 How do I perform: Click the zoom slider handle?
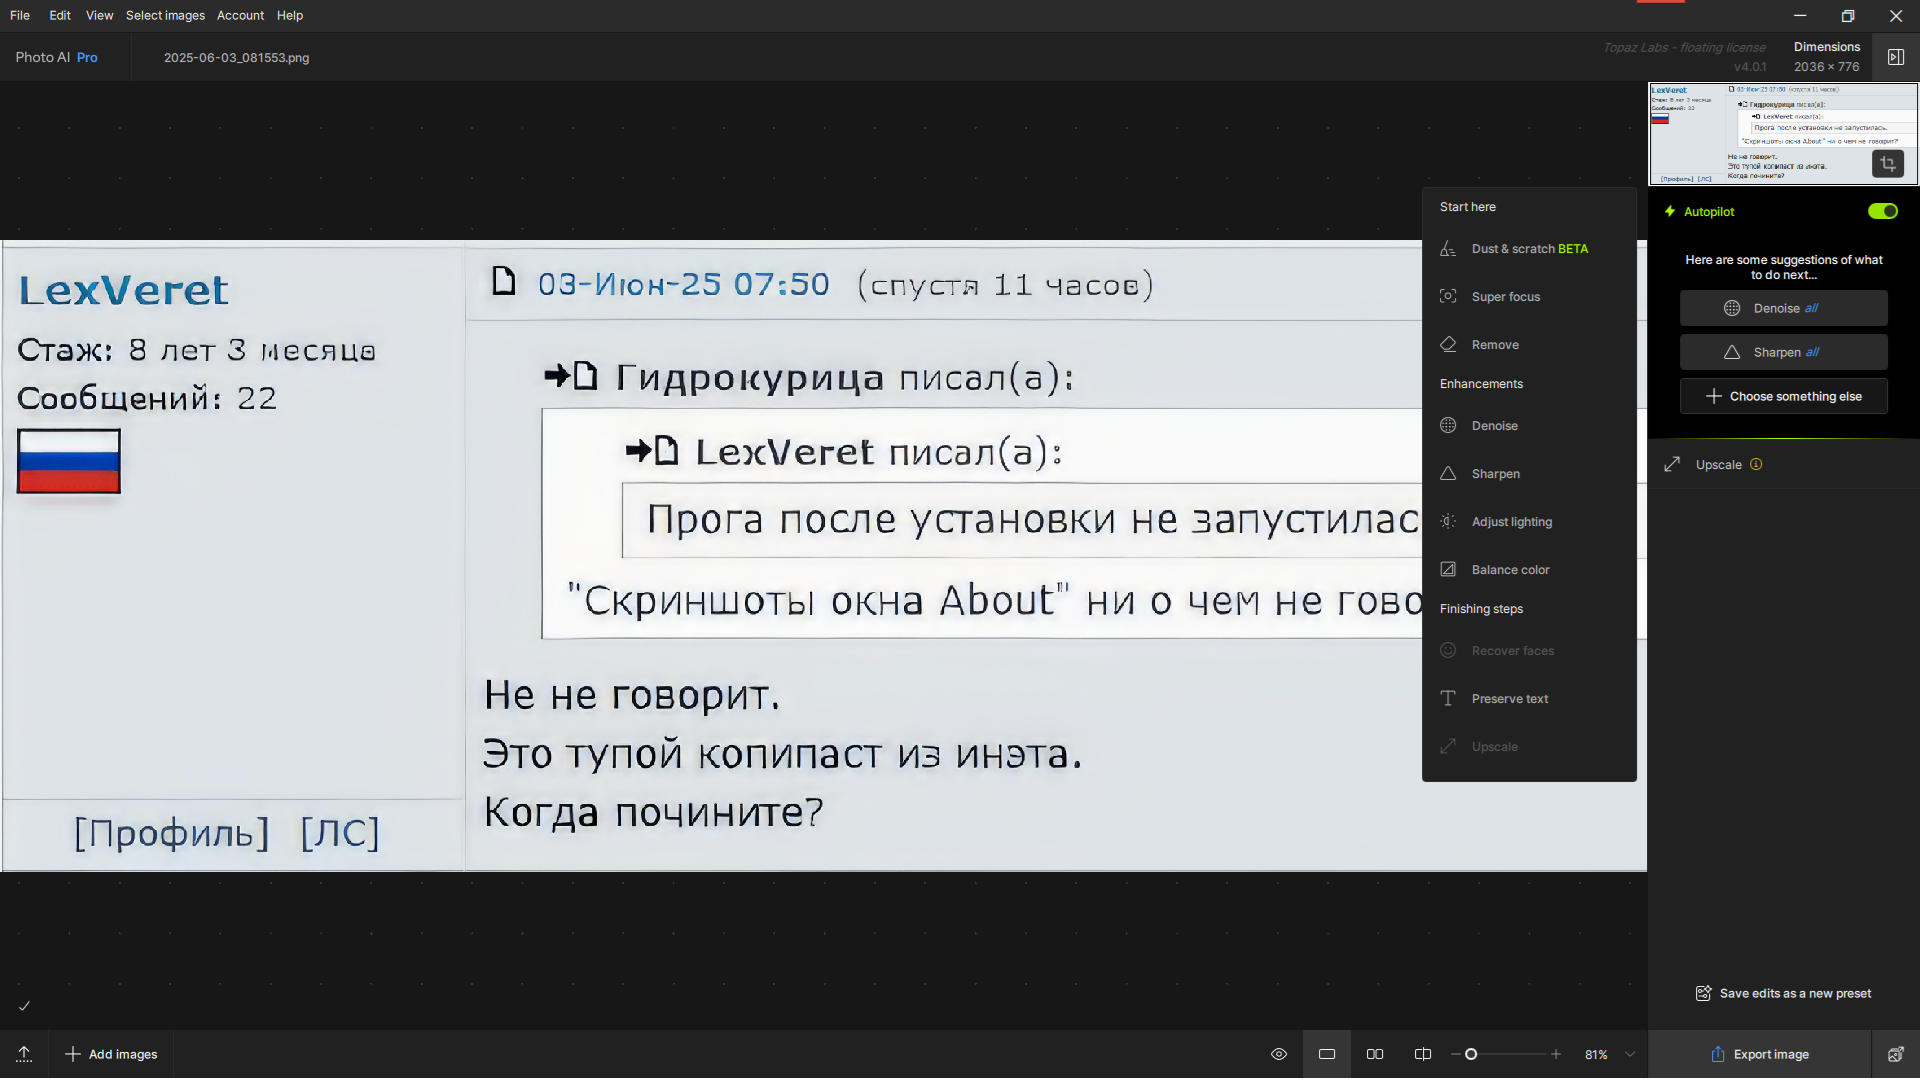pos(1471,1054)
